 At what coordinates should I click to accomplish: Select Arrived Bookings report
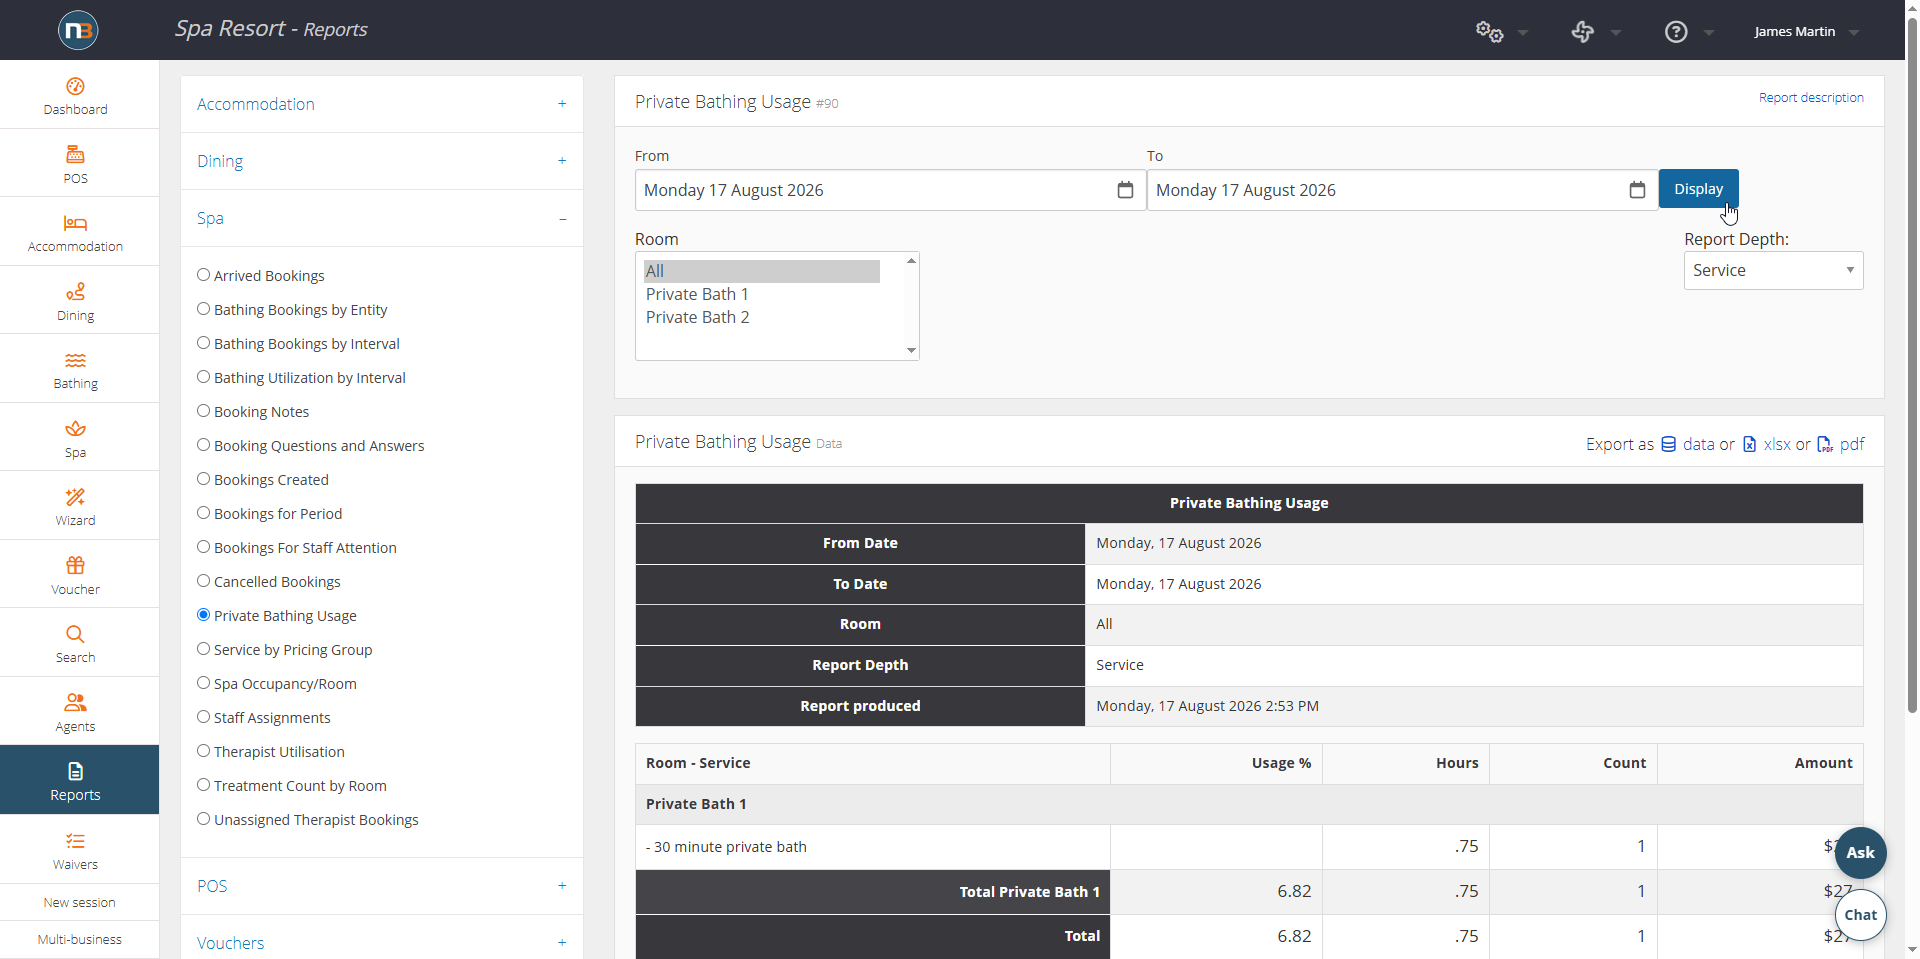coord(203,275)
